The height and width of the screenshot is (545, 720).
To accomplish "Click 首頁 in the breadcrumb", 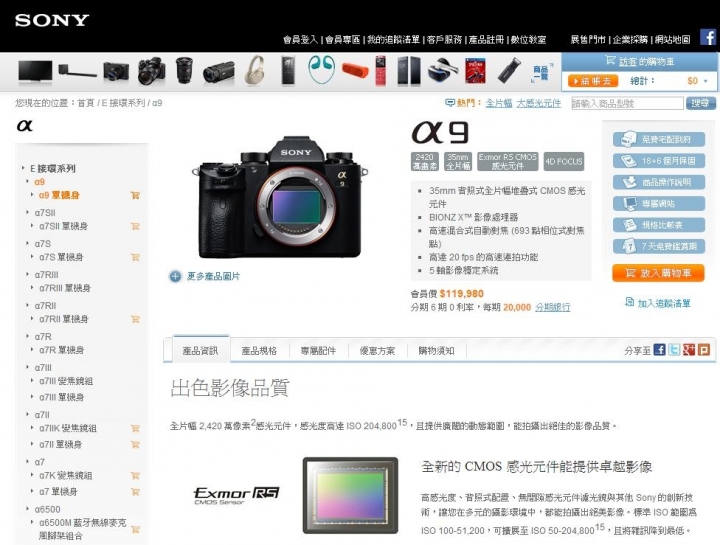I will tap(85, 103).
